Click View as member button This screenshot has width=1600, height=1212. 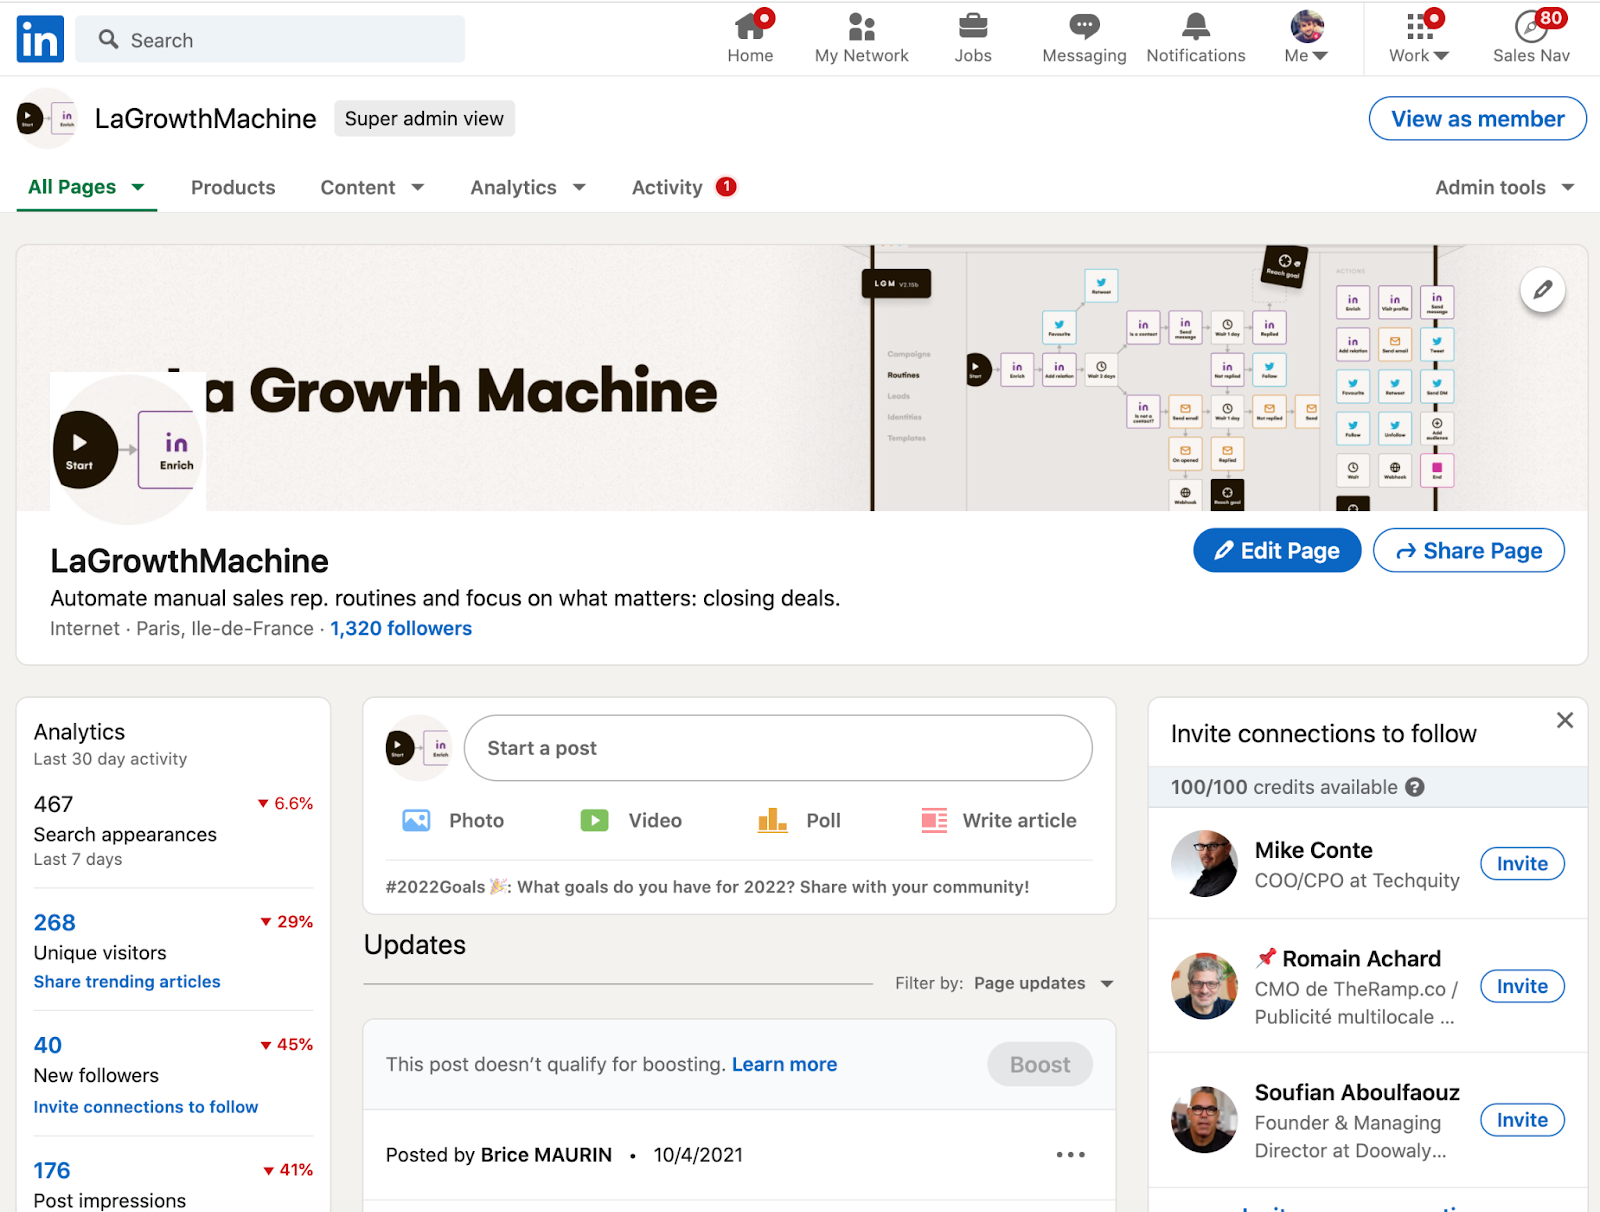pyautogui.click(x=1477, y=119)
